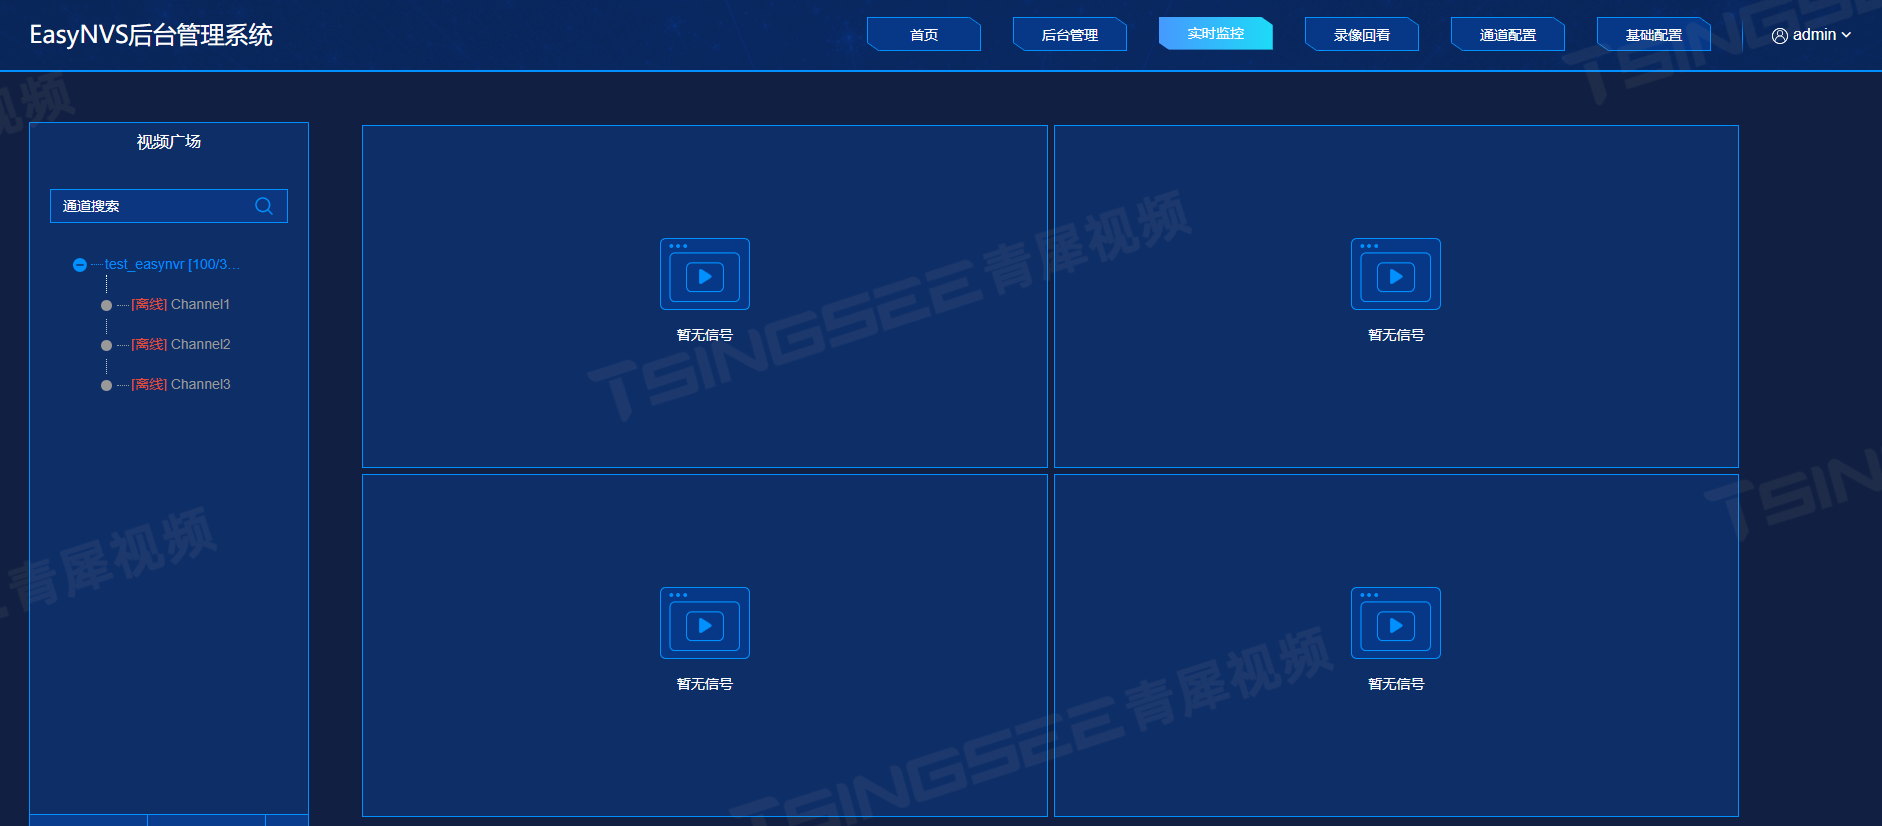Select the 实时监控 tab
The image size is (1882, 826).
[x=1216, y=33]
